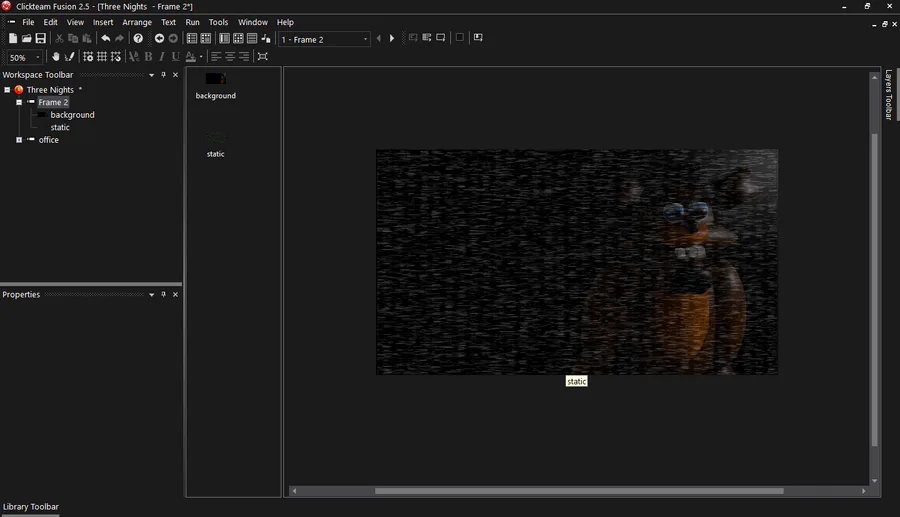Open the Arrange menu
Viewport: 900px width, 517px height.
pyautogui.click(x=137, y=22)
